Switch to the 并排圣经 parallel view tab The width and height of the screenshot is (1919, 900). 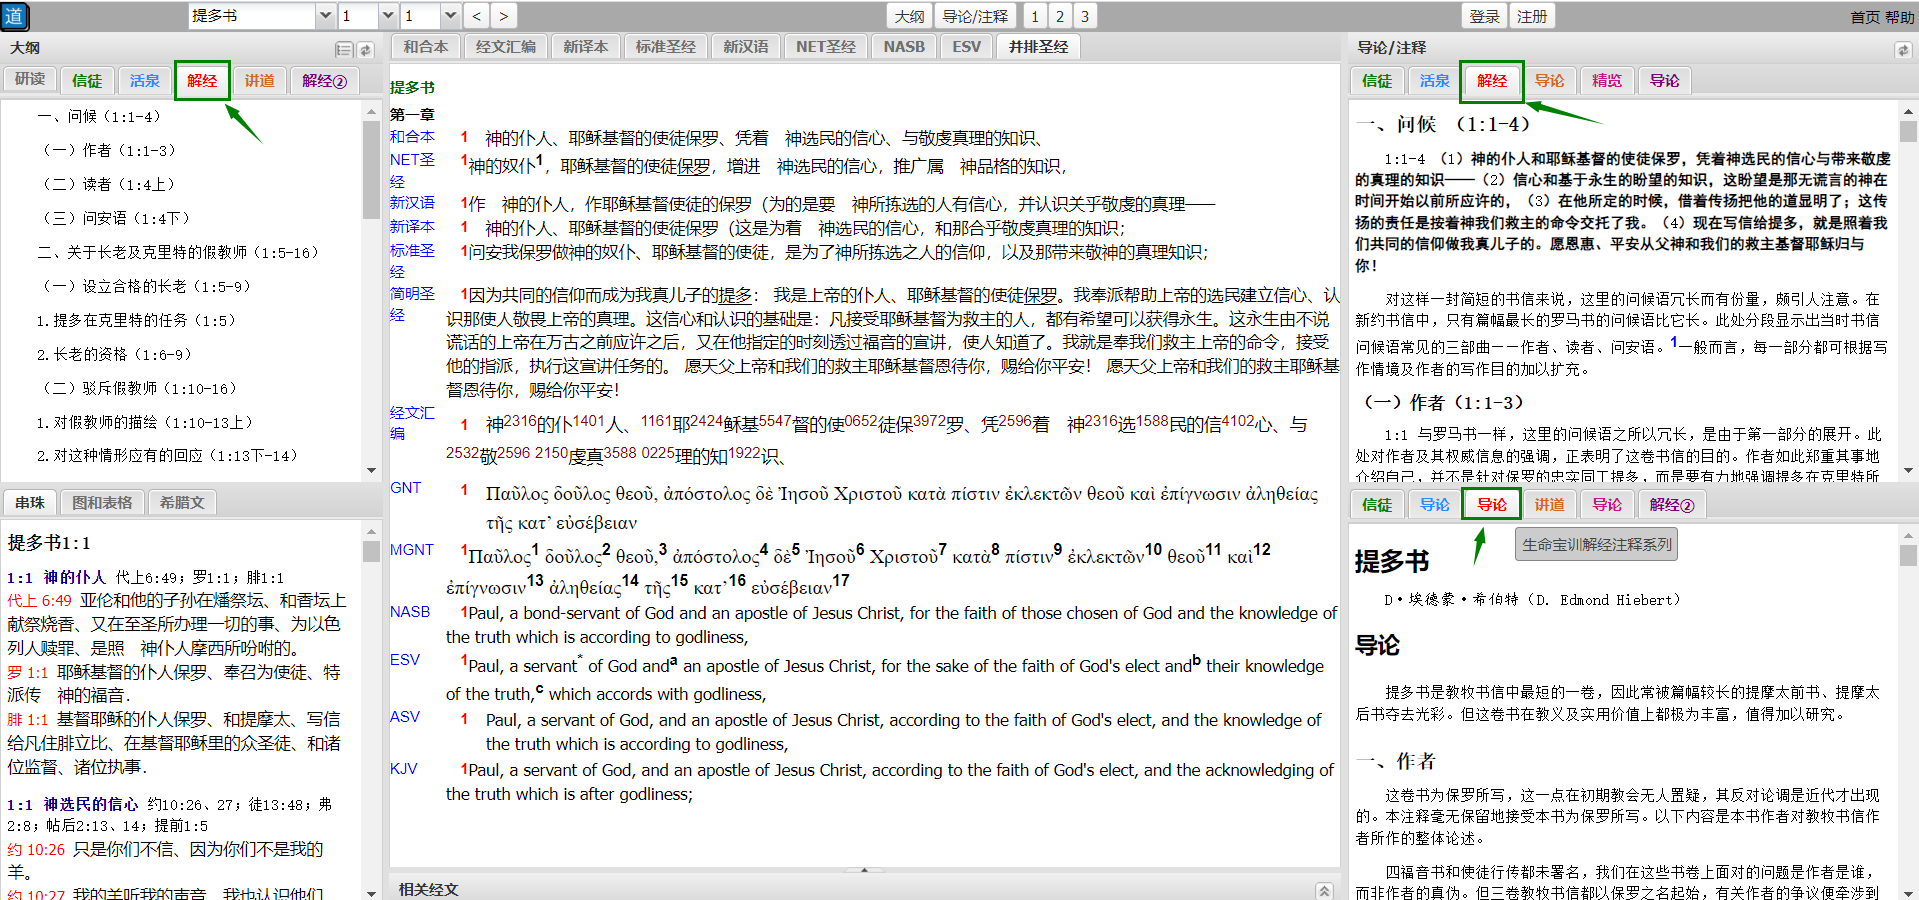(x=1038, y=47)
